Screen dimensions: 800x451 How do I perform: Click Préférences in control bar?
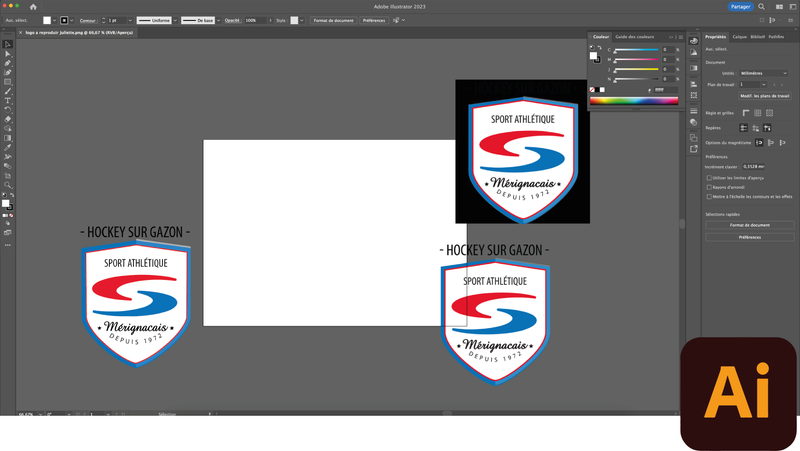(374, 20)
